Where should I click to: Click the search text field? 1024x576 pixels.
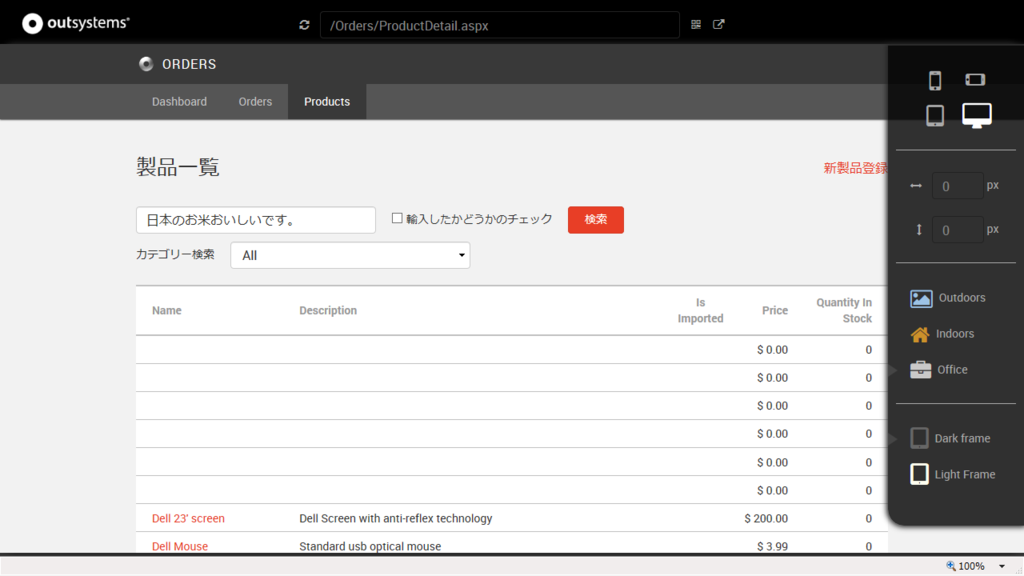(256, 220)
